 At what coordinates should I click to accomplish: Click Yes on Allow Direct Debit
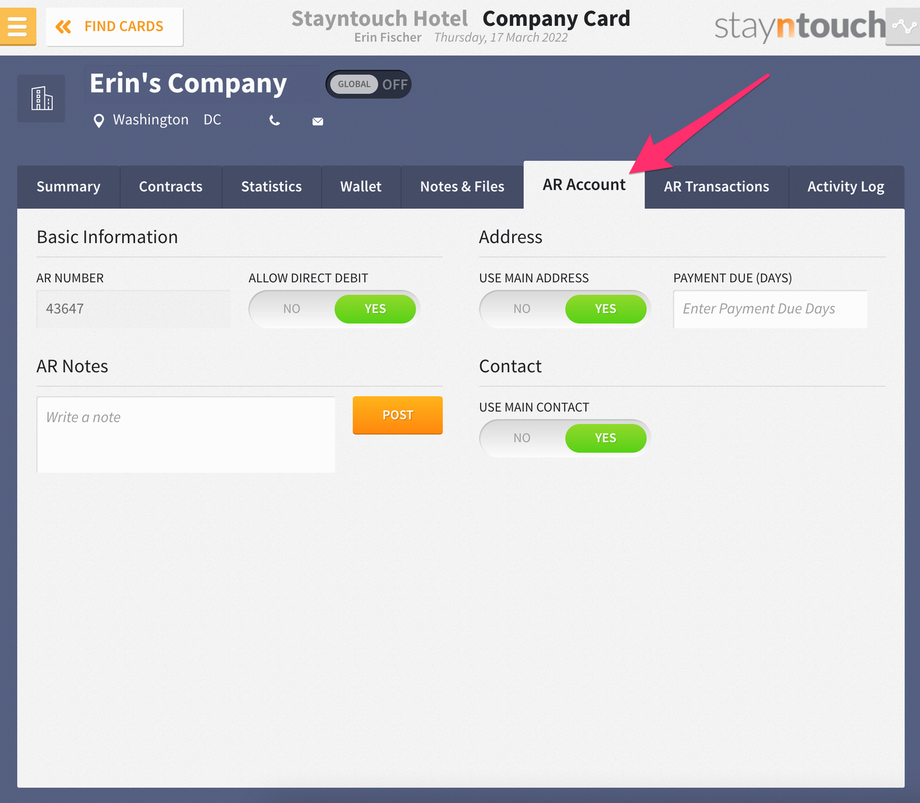click(x=375, y=309)
